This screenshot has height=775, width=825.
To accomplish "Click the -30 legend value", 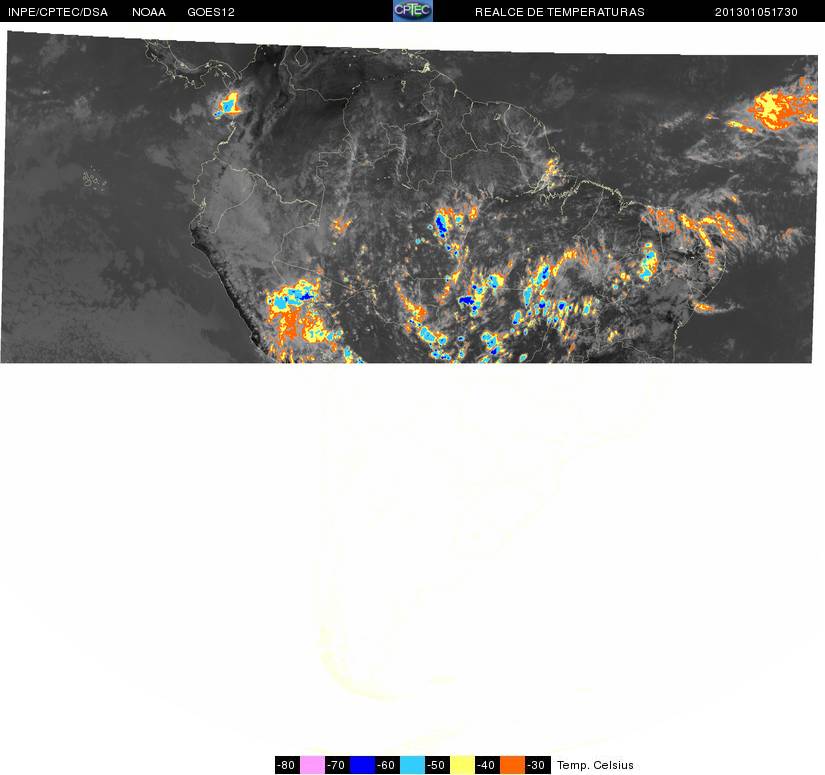I will 537,765.
